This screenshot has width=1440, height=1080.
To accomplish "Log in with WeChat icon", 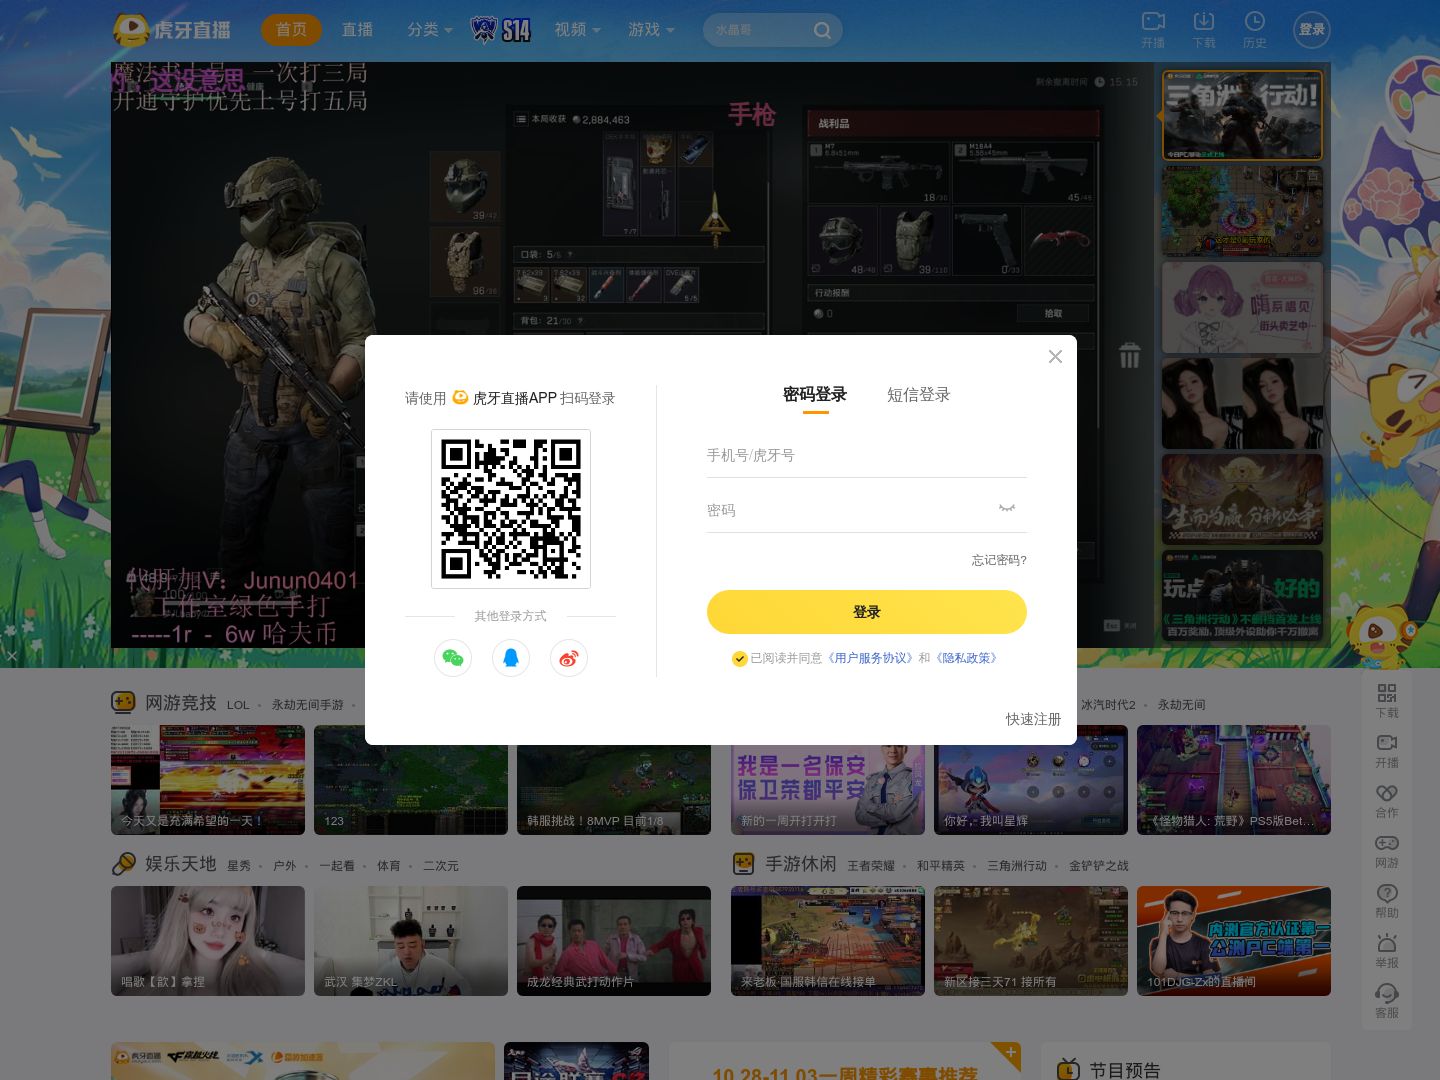I will (x=453, y=658).
